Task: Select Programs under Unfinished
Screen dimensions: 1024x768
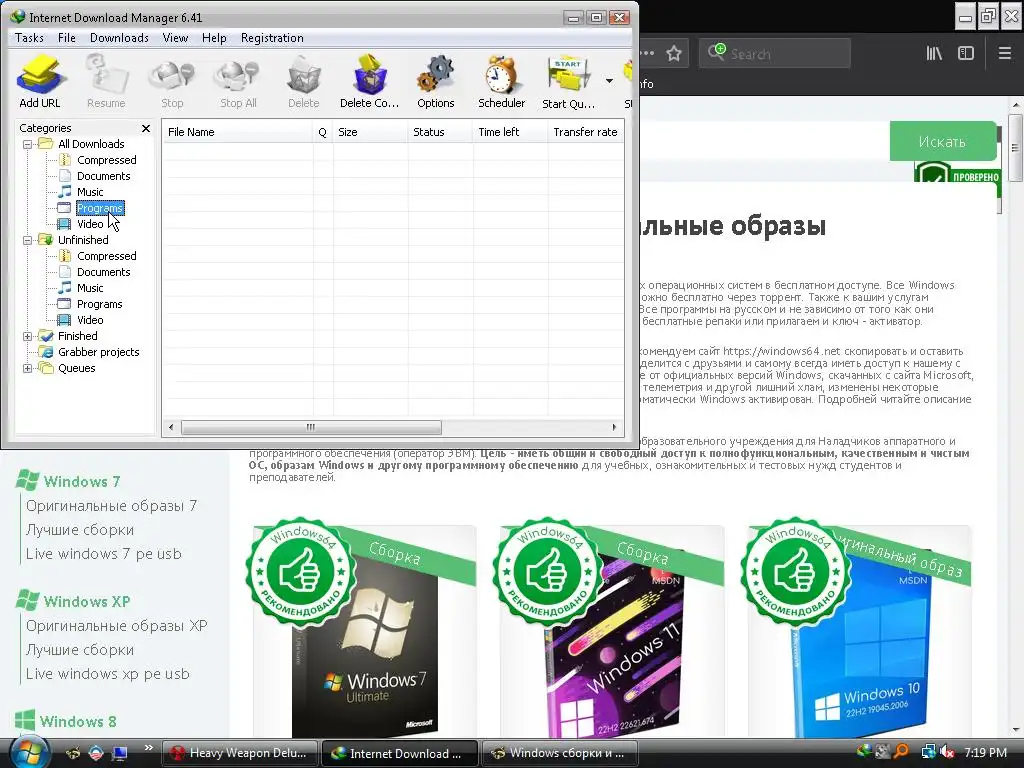Action: click(x=99, y=304)
